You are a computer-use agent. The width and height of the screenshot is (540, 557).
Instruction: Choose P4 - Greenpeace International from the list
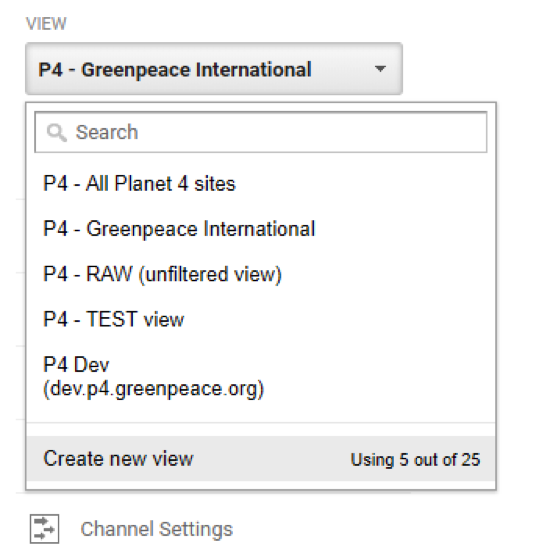(261, 229)
